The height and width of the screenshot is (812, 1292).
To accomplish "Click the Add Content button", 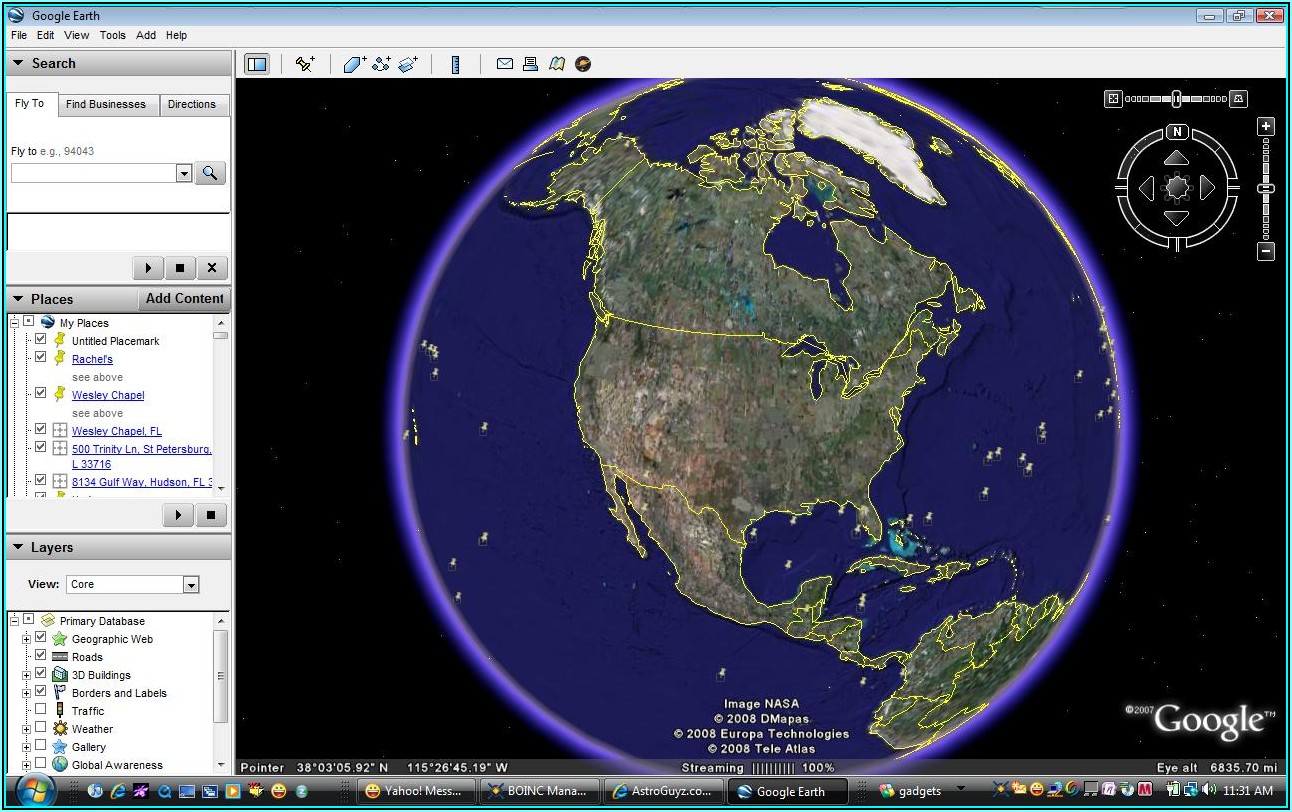I will tap(184, 298).
